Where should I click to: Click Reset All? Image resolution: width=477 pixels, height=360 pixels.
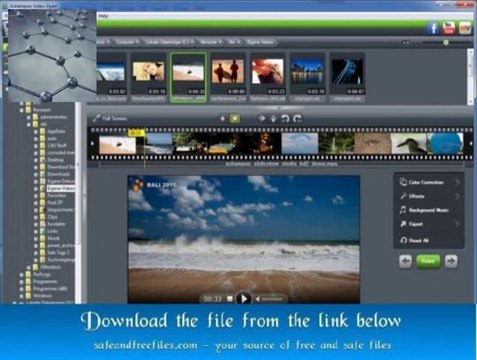(418, 240)
